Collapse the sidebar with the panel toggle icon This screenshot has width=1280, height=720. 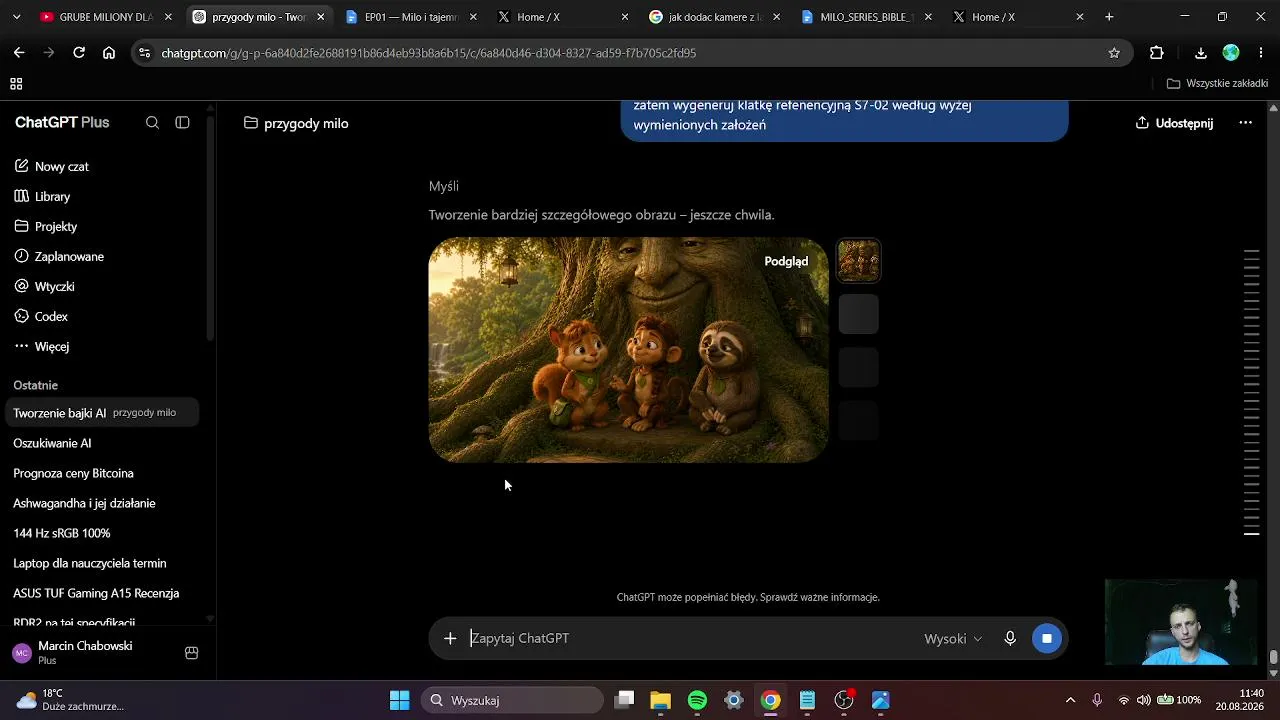coord(182,123)
